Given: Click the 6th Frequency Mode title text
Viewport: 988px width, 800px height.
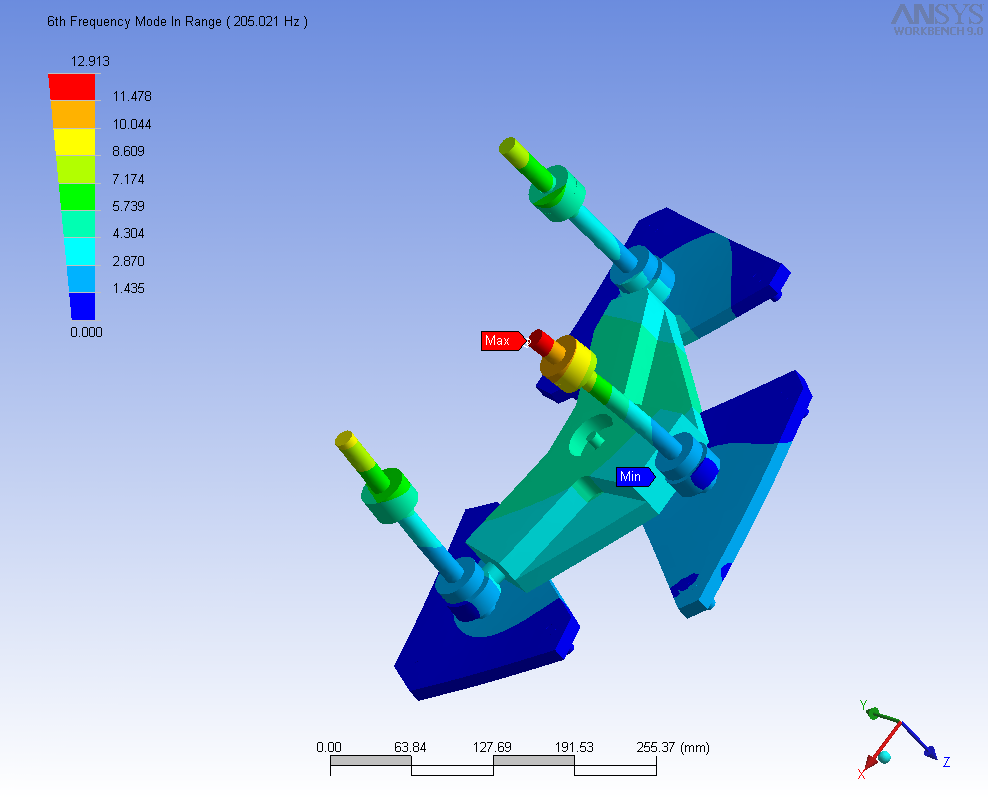Looking at the screenshot, I should click(x=177, y=21).
